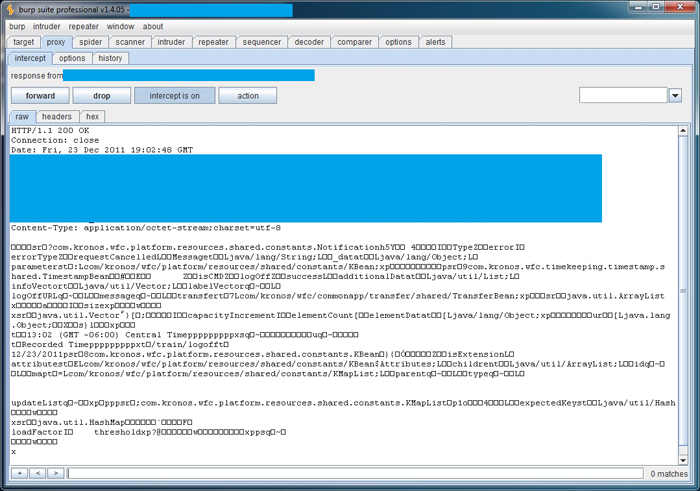The height and width of the screenshot is (491, 700).
Task: Open proxy options sub-tab
Action: (x=72, y=58)
